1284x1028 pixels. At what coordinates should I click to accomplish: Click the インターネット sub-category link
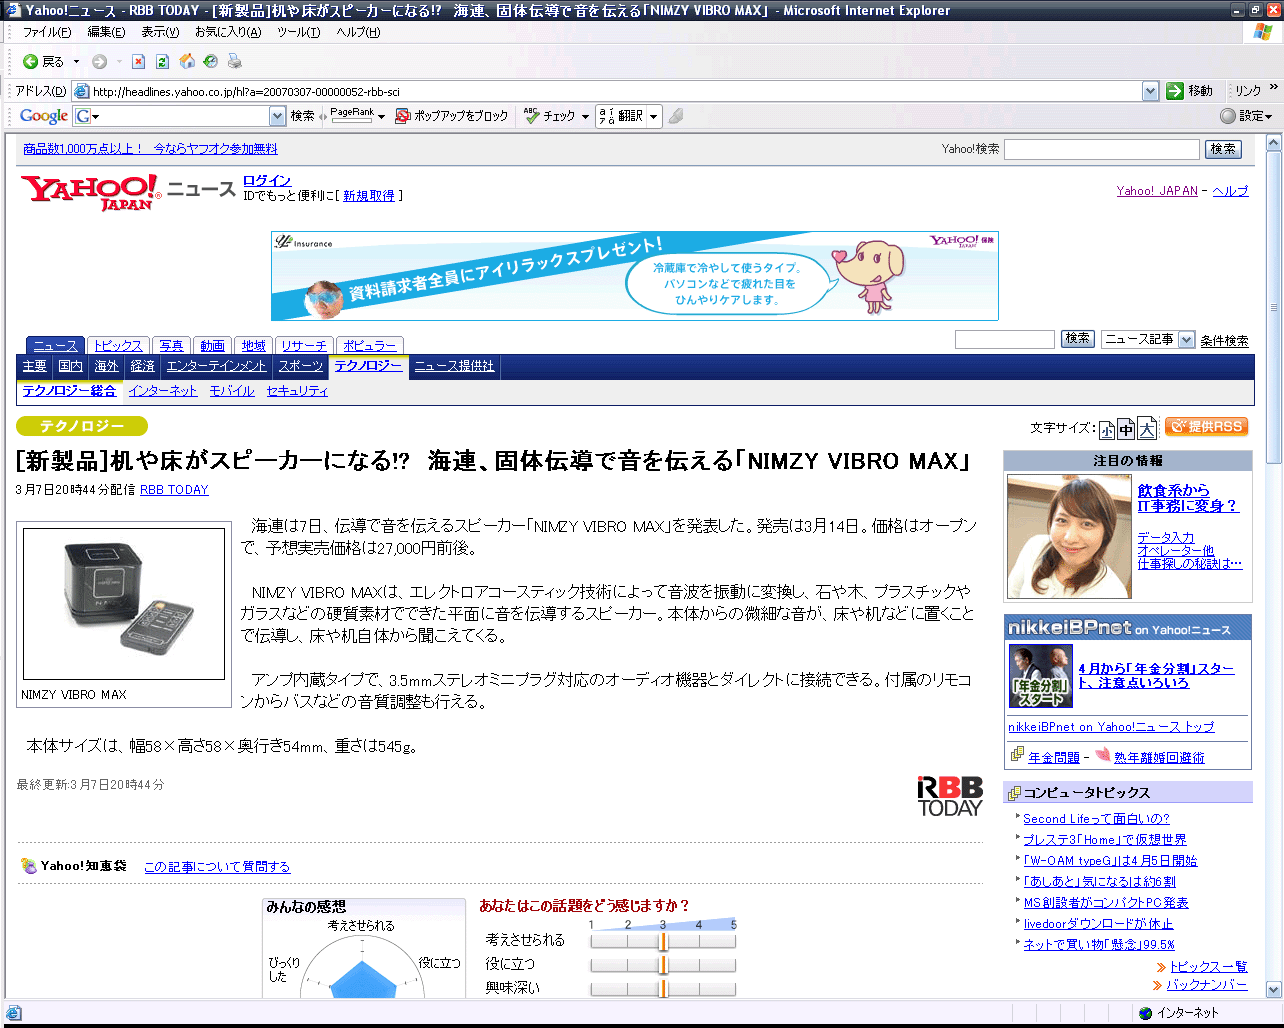tap(163, 391)
